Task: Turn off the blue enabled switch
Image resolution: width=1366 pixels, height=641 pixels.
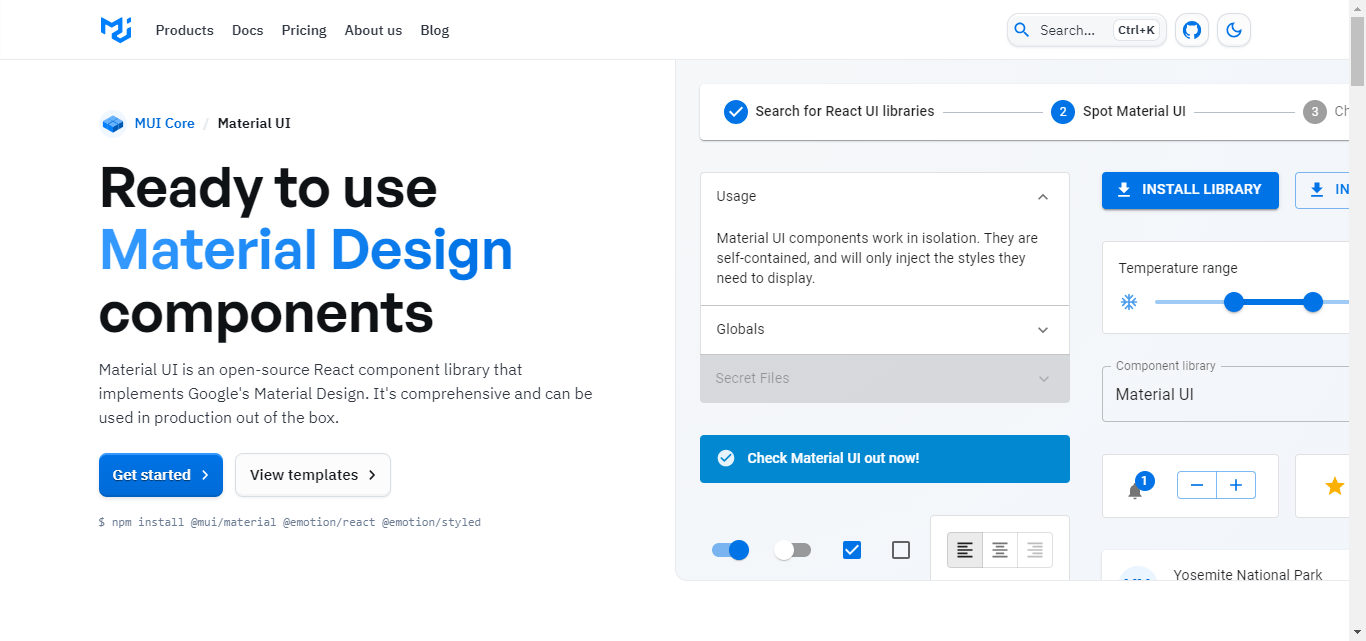Action: tap(731, 550)
